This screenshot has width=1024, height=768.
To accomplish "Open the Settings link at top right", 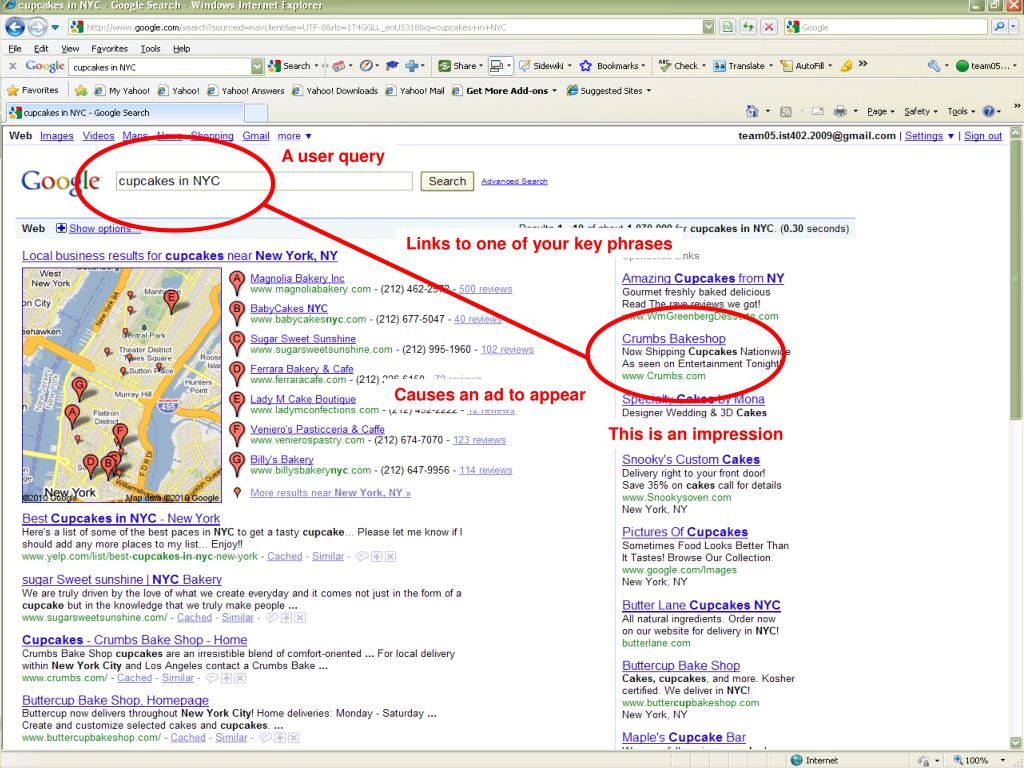I will pyautogui.click(x=923, y=136).
